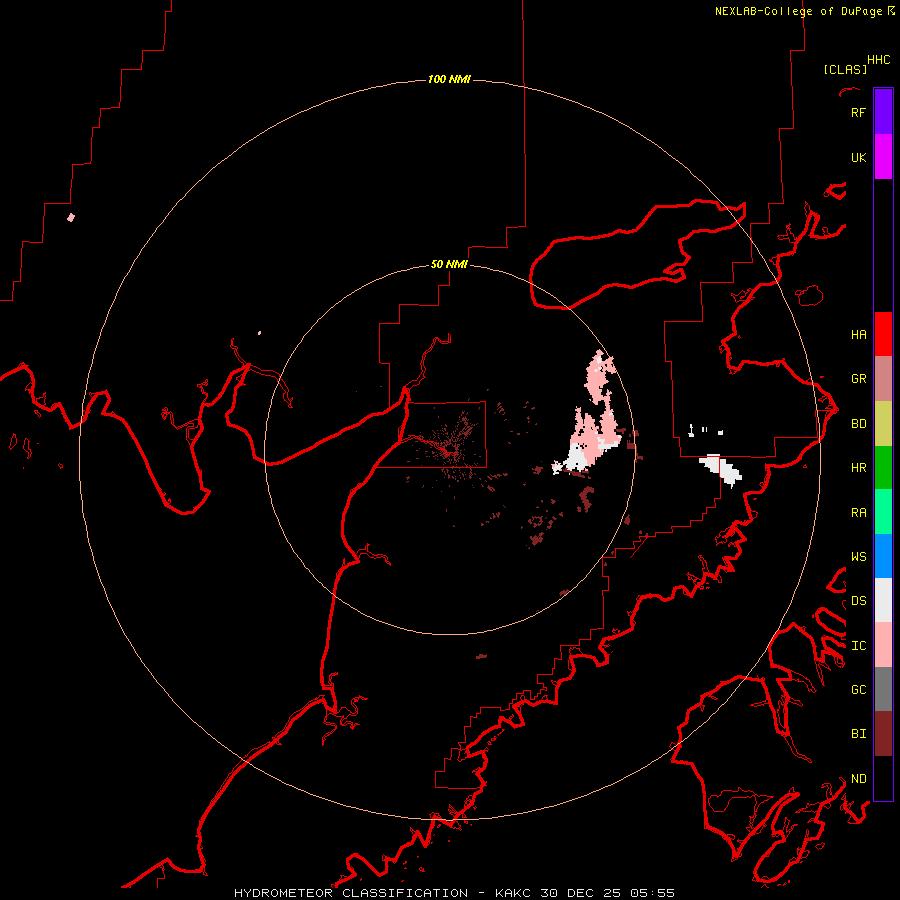This screenshot has height=900, width=900.
Task: Click the dark red biological echo cluster south of the pink echo
Action: (585, 498)
